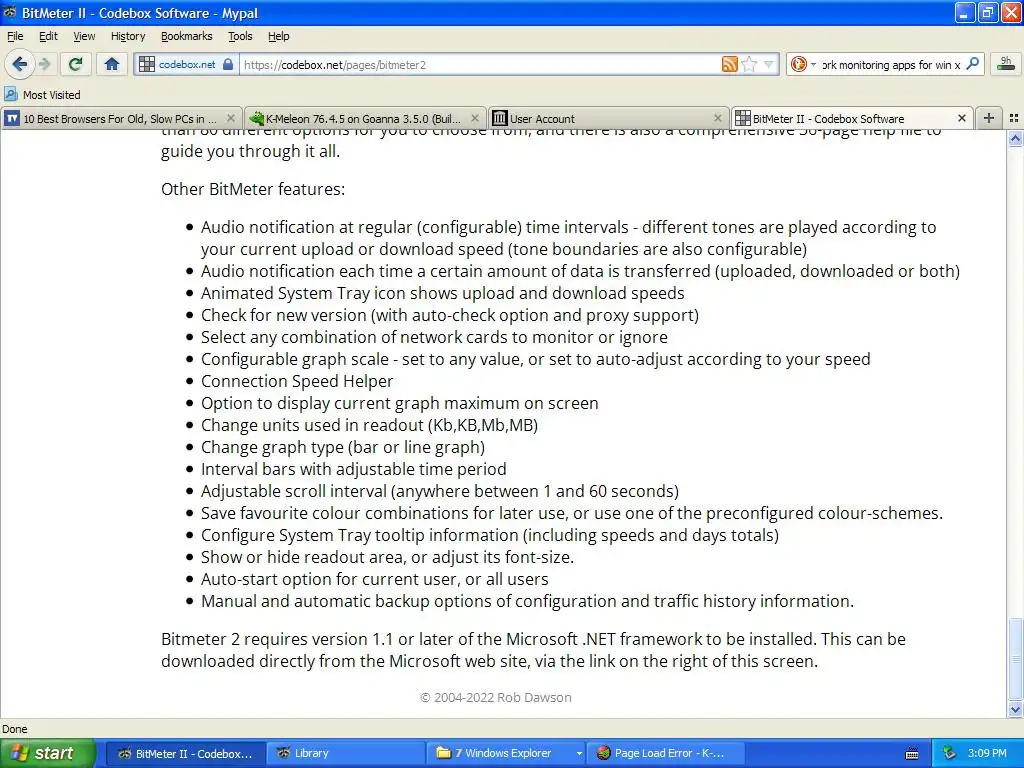Switch to the K-Meleon 76.4.5 tab
The height and width of the screenshot is (768, 1024).
364,119
